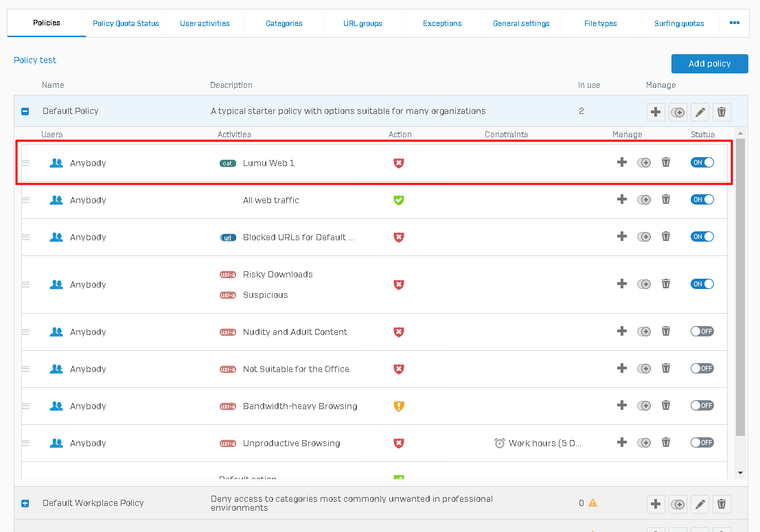The image size is (760, 532).
Task: Enable the Nudity and Adult Content rule
Action: point(702,332)
